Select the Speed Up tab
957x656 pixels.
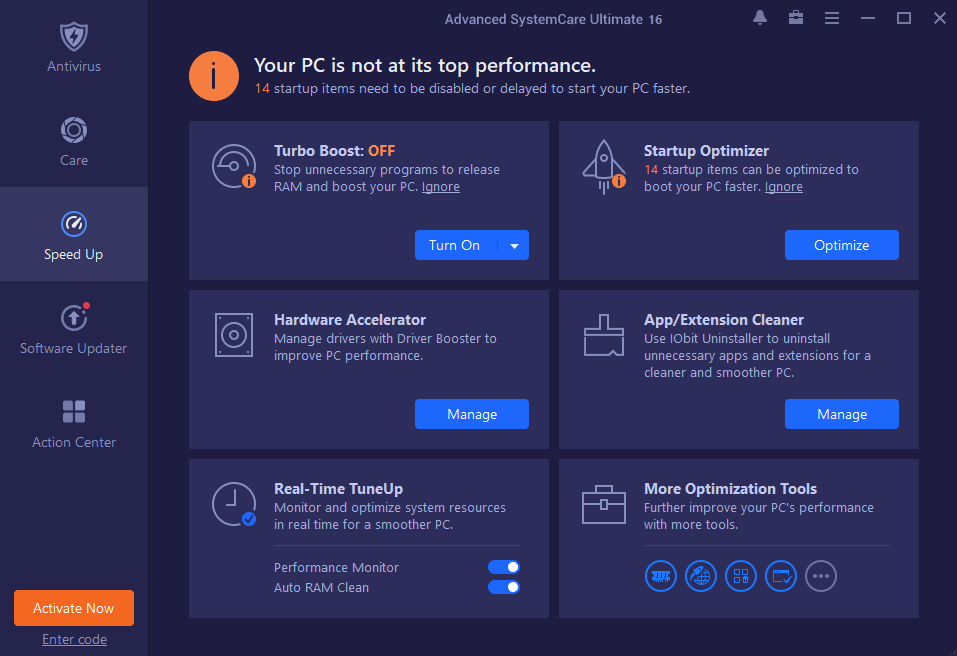coord(74,234)
